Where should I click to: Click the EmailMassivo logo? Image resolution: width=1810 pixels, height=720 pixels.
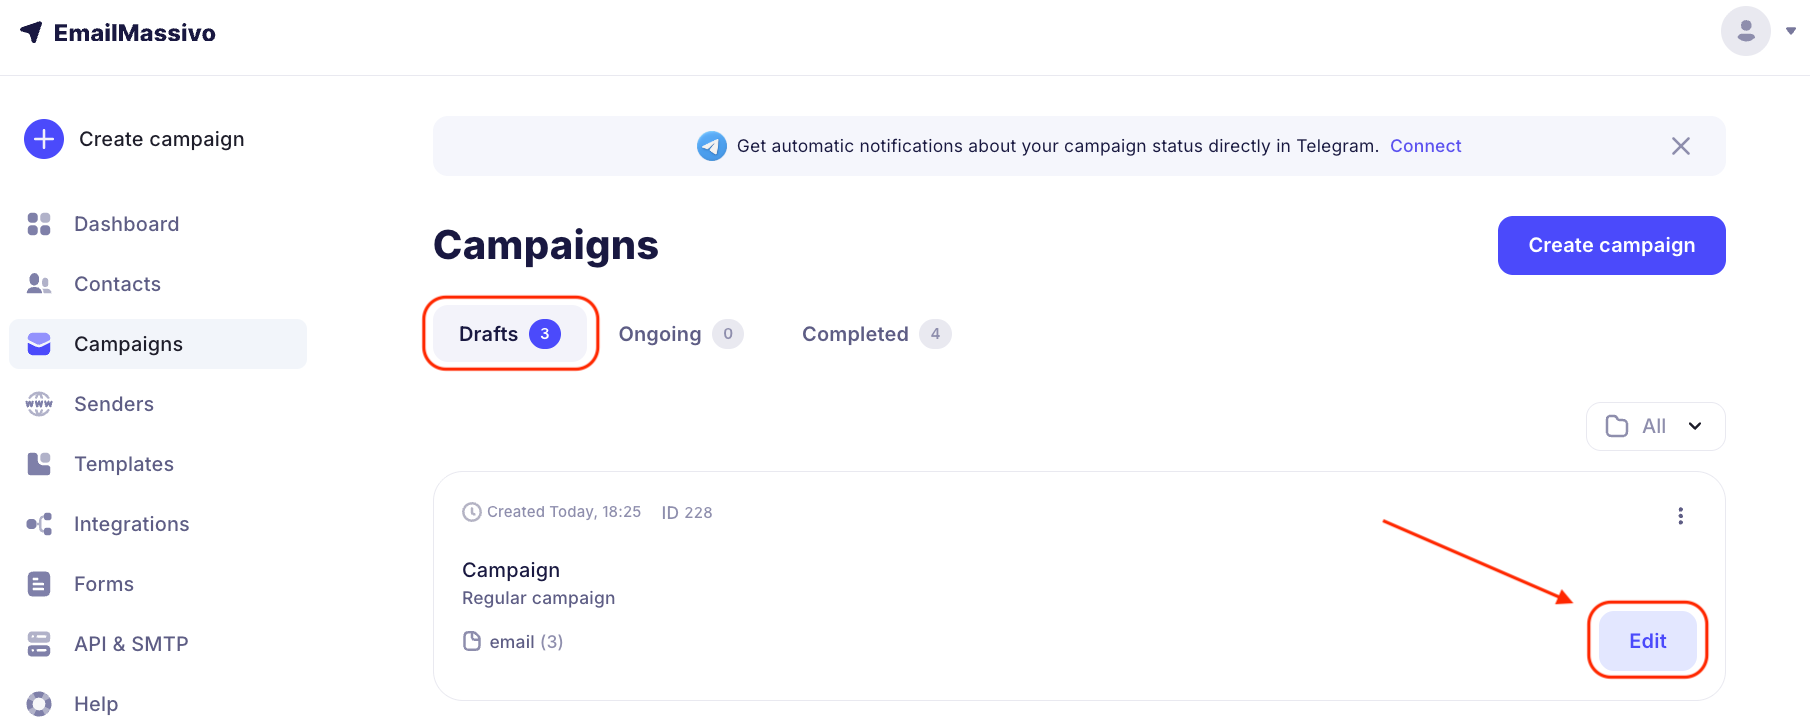(118, 33)
